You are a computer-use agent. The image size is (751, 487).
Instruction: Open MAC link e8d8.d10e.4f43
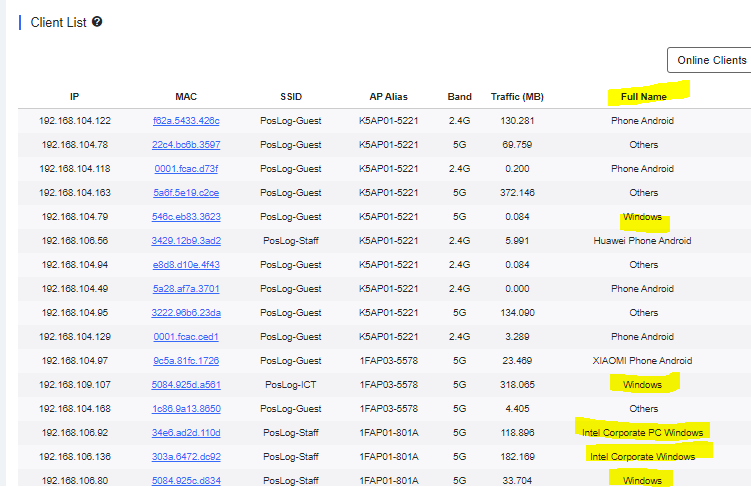[x=186, y=264]
